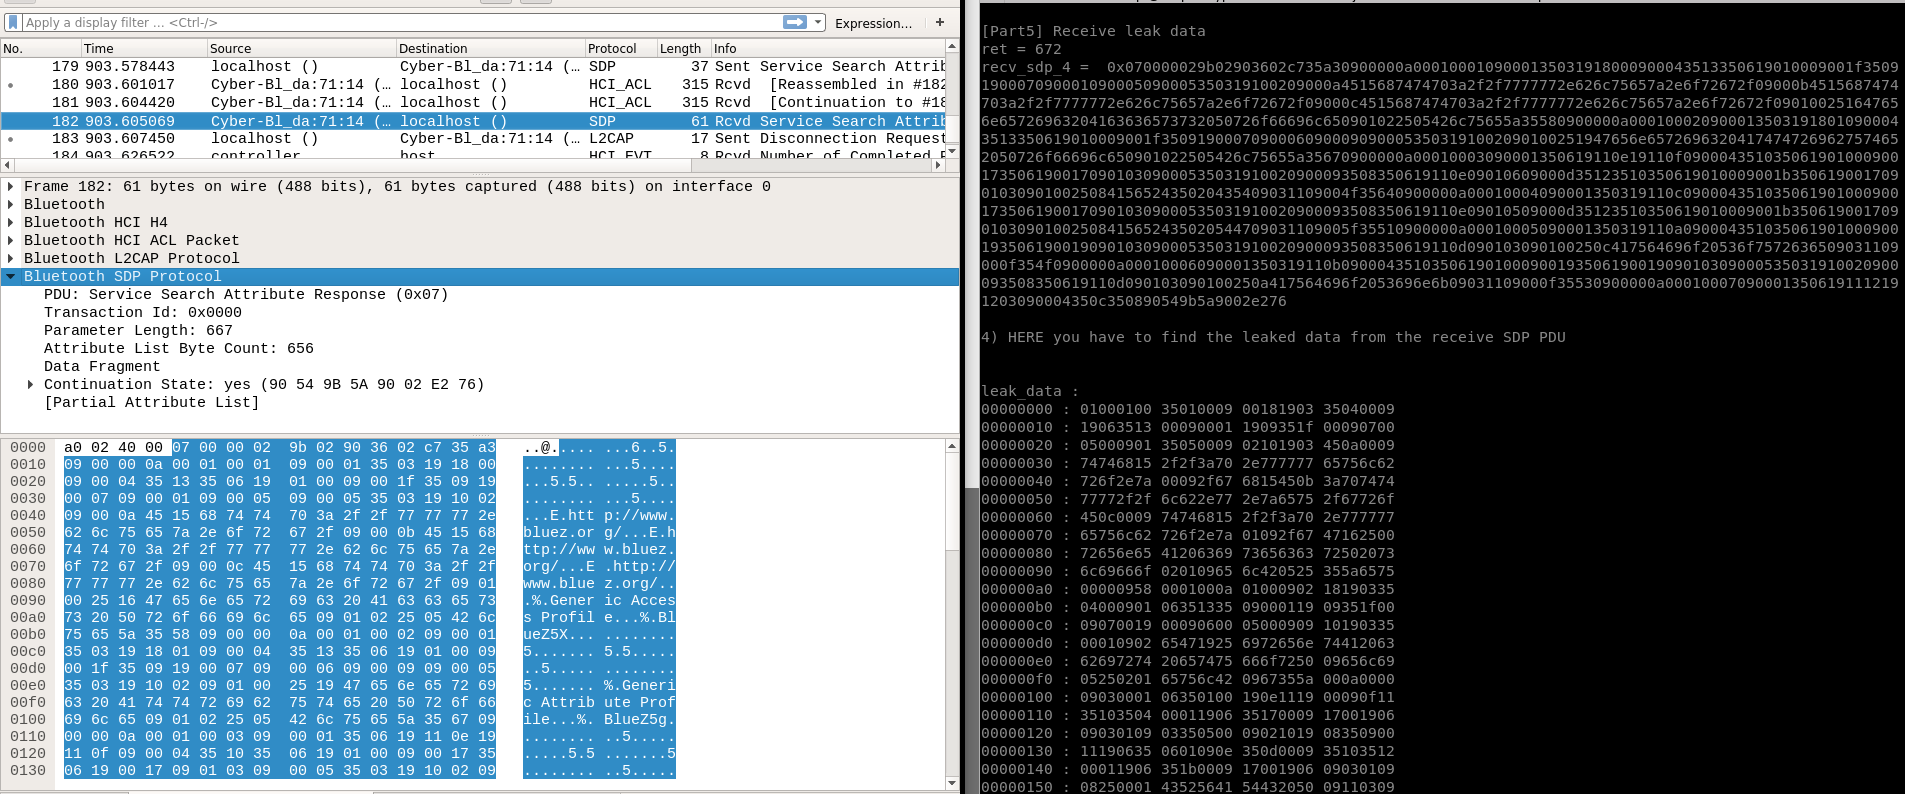Click hex pane scrollbar down arrow
Viewport: 1905px width, 794px height.
pyautogui.click(x=952, y=783)
